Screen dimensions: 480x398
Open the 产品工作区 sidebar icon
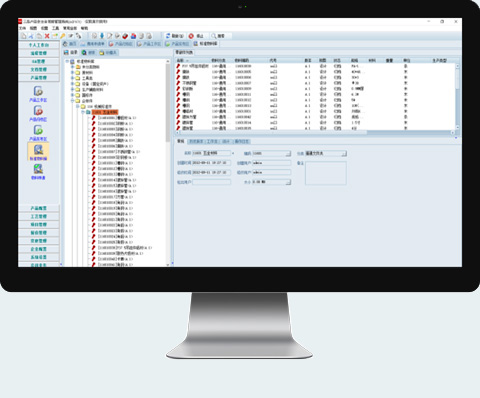coord(38,94)
